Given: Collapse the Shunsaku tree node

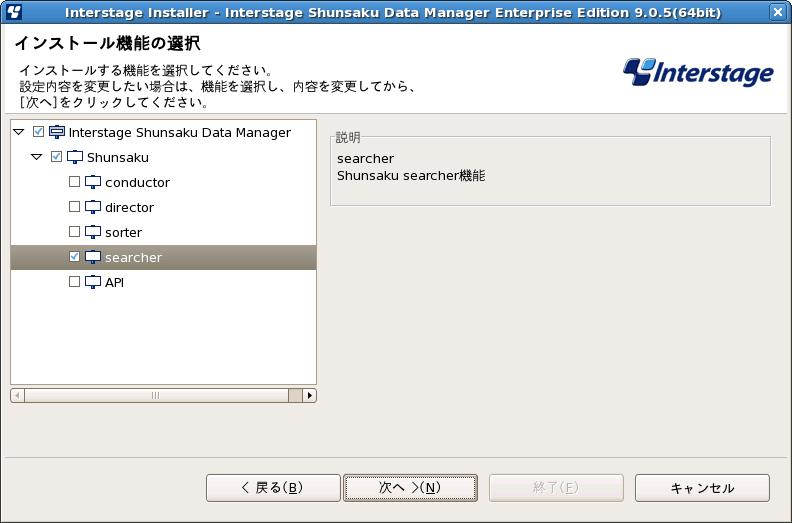Looking at the screenshot, I should pyautogui.click(x=37, y=157).
